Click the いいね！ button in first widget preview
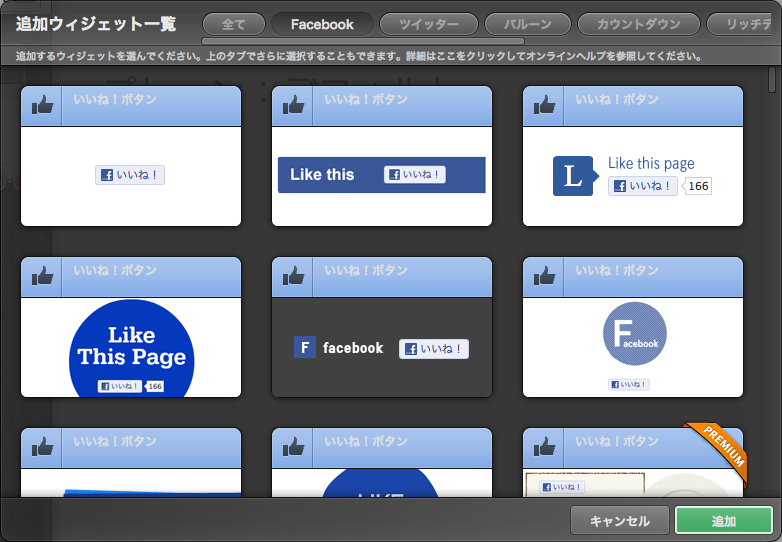 click(x=130, y=175)
